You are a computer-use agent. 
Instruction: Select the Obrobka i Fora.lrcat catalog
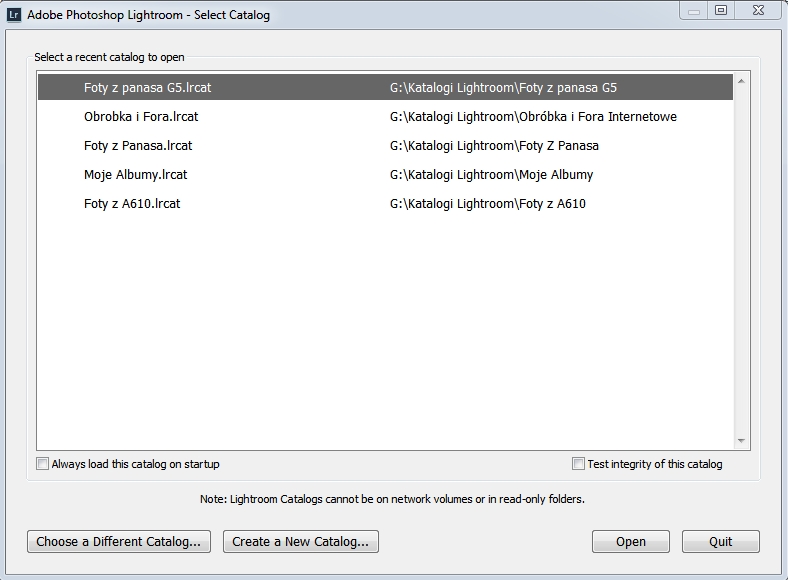141,117
